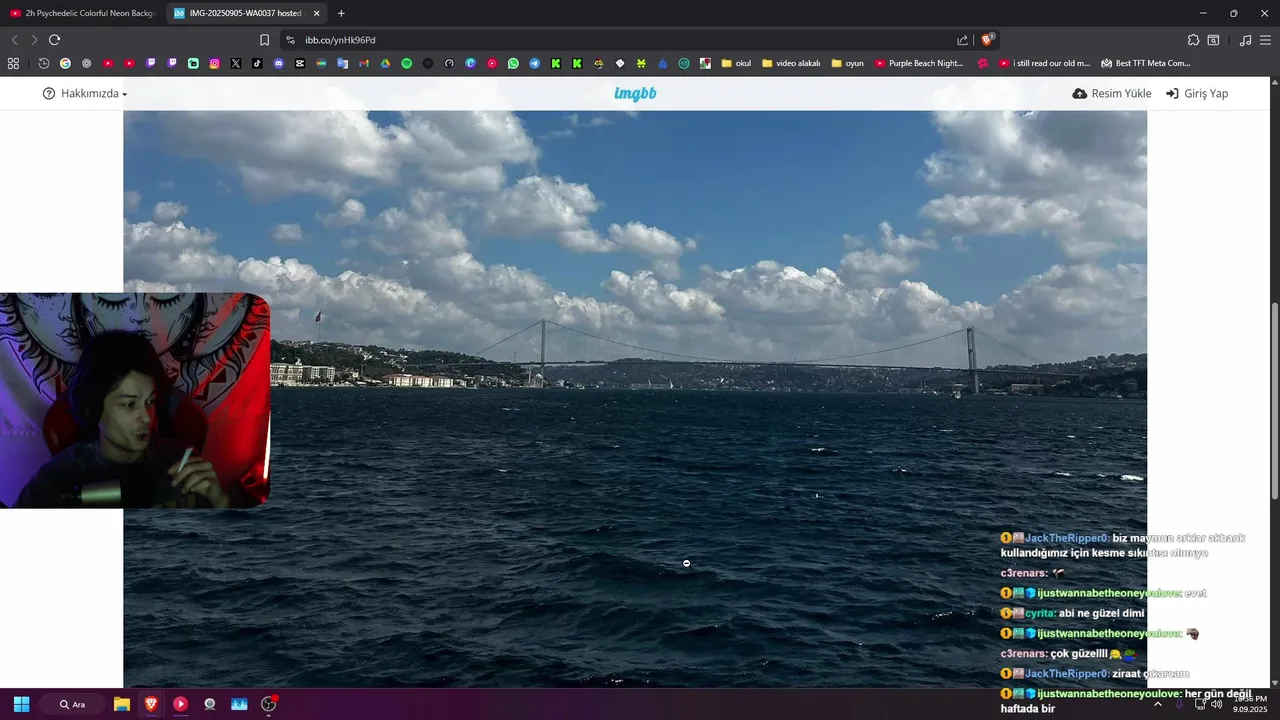The width and height of the screenshot is (1280, 720).
Task: Open the WhatsApp bookmark icon
Action: point(513,63)
